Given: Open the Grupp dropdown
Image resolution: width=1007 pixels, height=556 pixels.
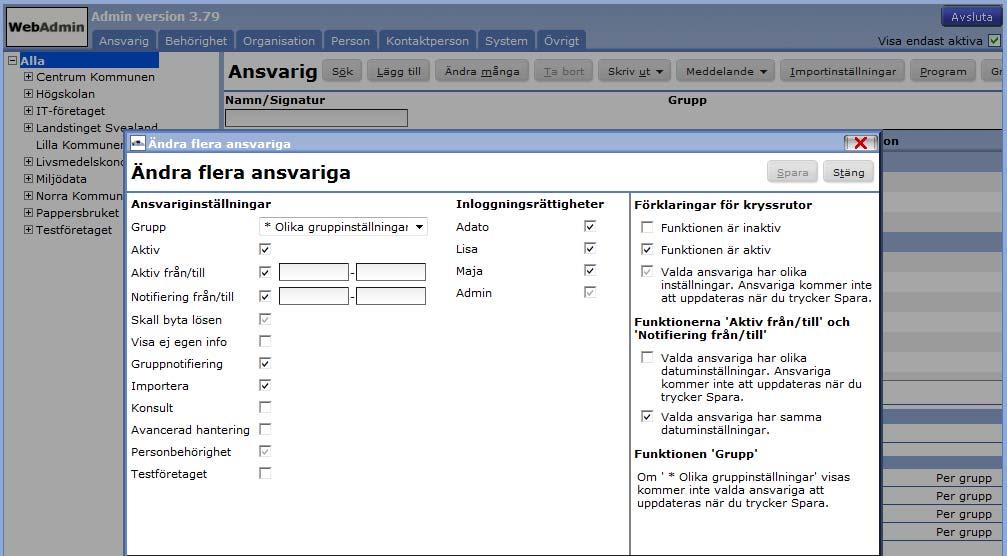Looking at the screenshot, I should 344,227.
